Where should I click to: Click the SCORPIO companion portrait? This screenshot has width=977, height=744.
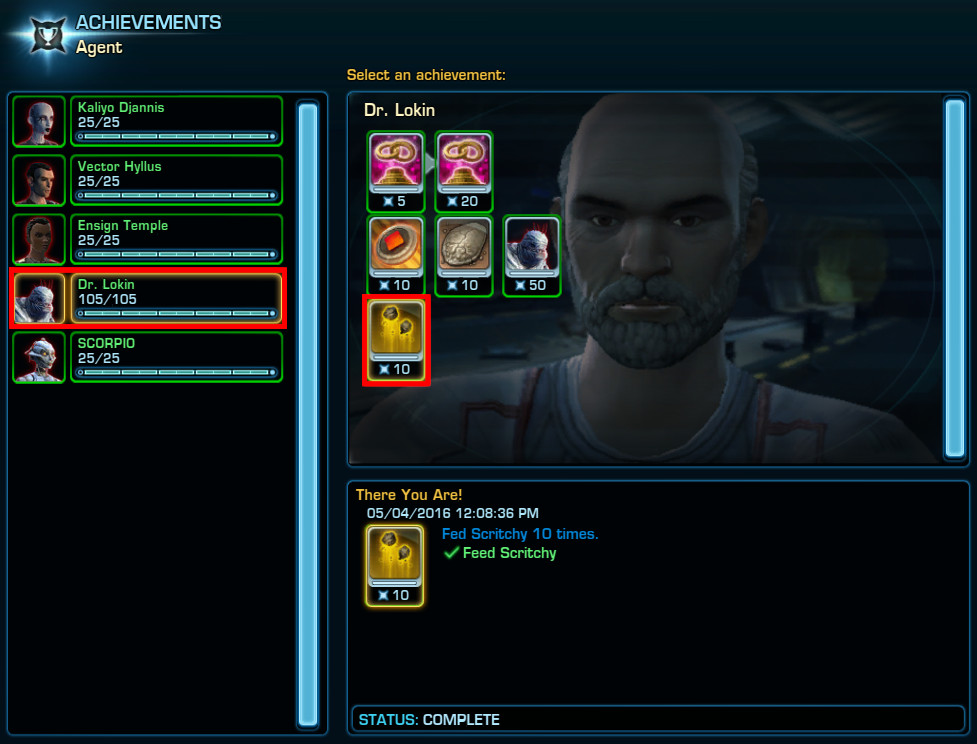(39, 357)
